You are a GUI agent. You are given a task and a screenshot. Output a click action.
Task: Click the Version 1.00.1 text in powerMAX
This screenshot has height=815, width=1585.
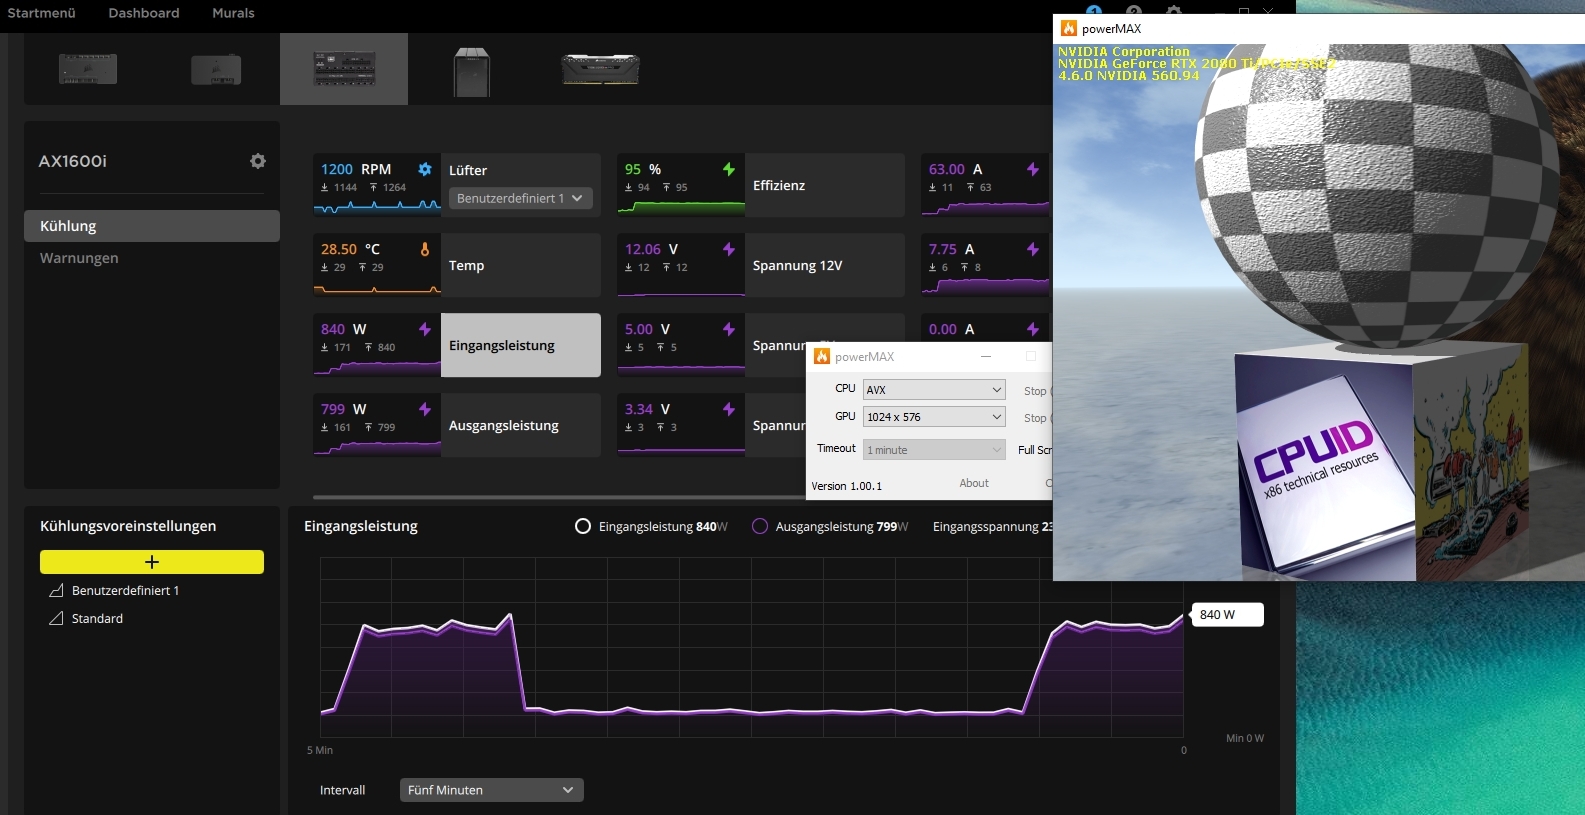click(847, 486)
